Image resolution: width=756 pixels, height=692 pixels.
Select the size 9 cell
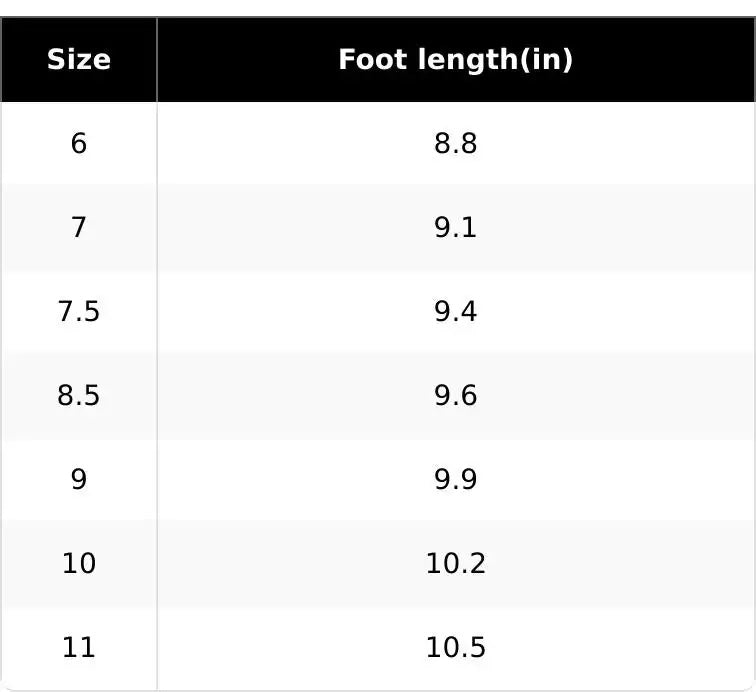tap(79, 479)
